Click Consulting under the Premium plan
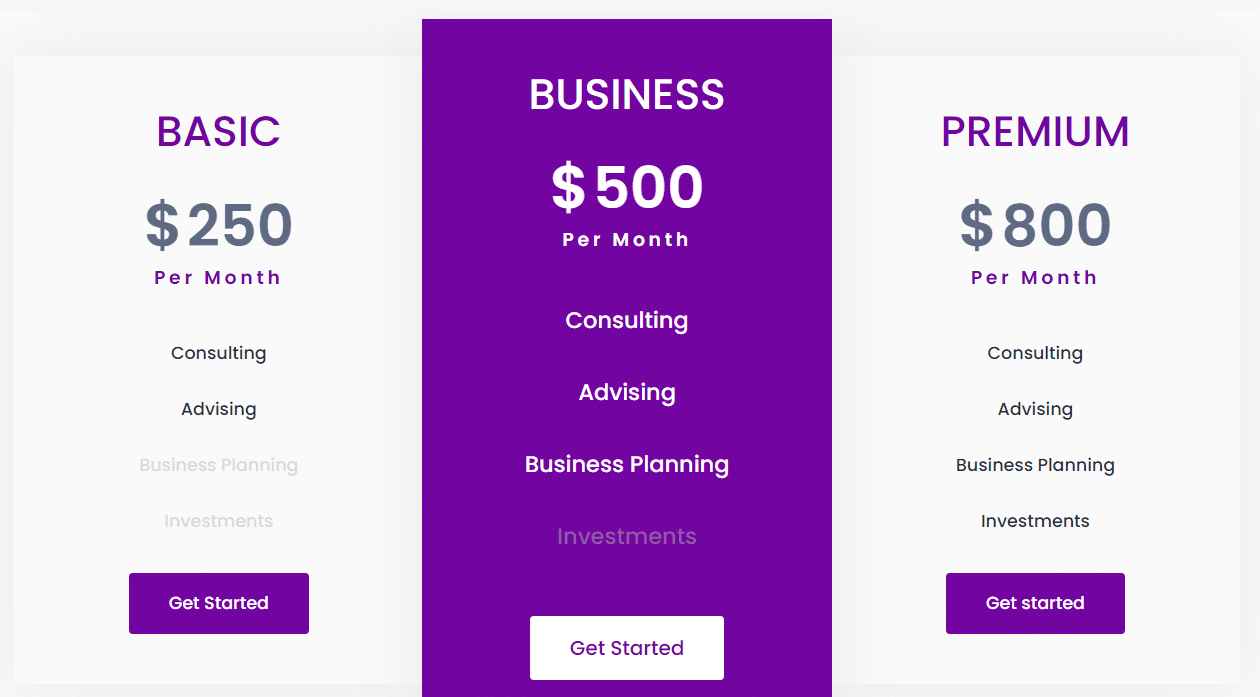 [x=1035, y=353]
